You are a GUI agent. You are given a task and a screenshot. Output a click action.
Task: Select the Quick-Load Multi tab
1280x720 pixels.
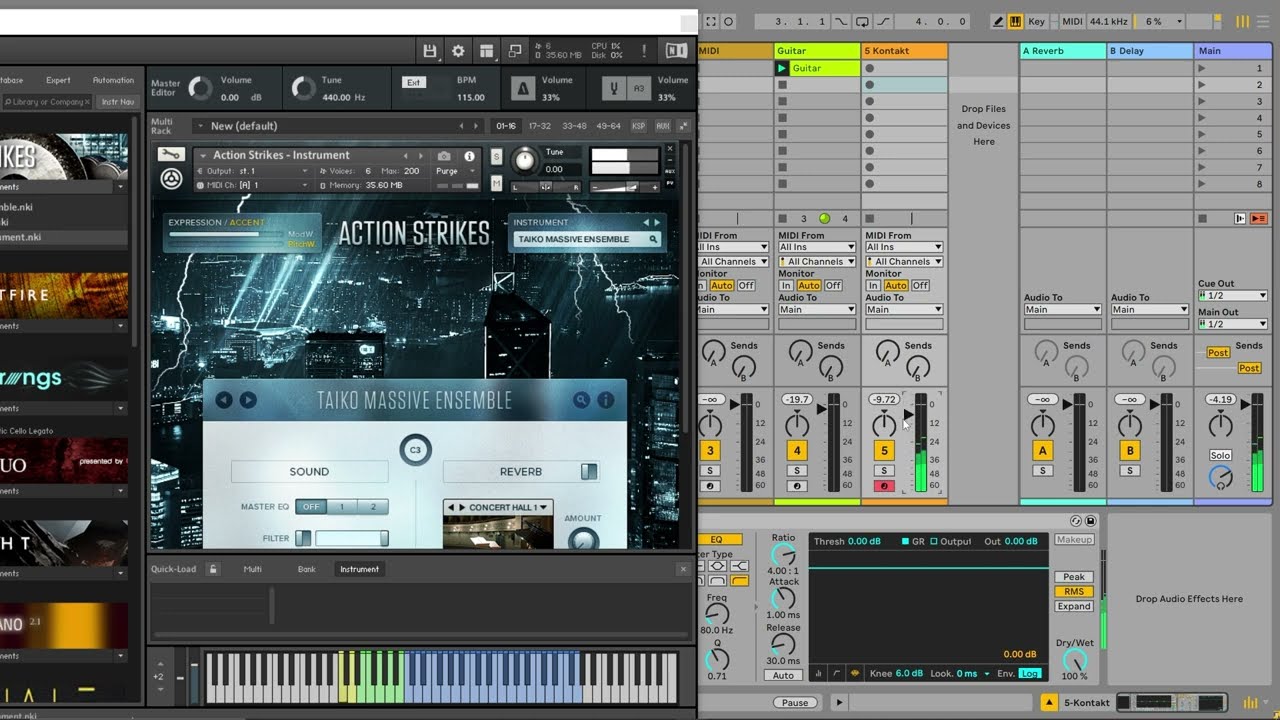(253, 569)
